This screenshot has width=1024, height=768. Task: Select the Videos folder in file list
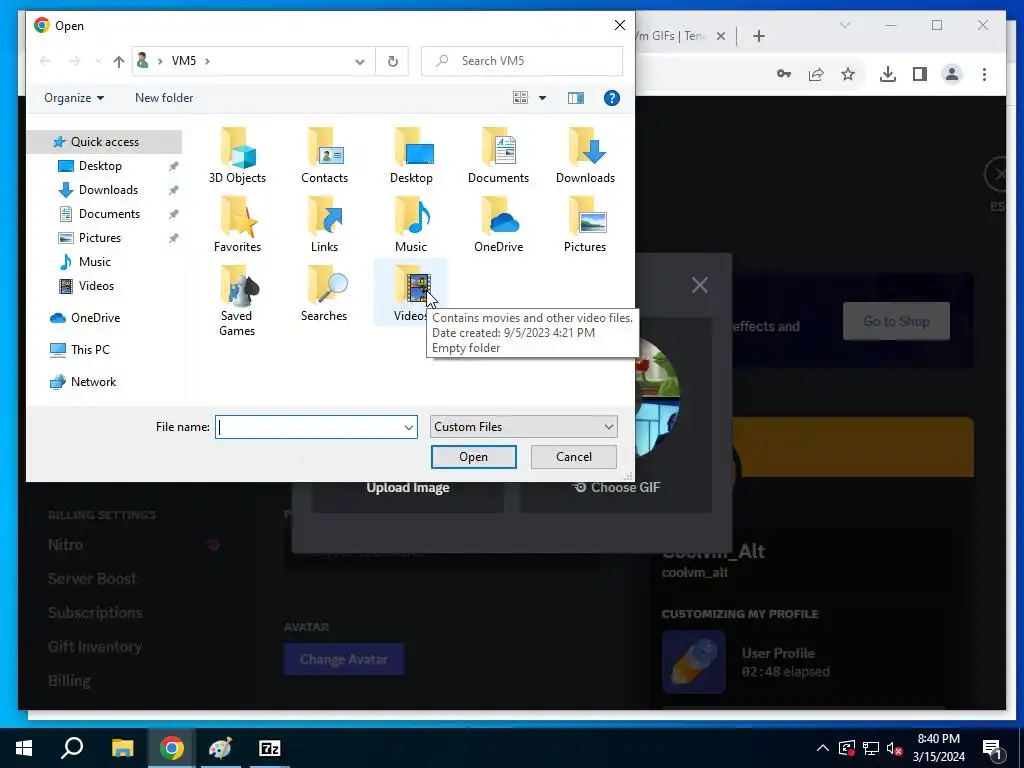411,294
